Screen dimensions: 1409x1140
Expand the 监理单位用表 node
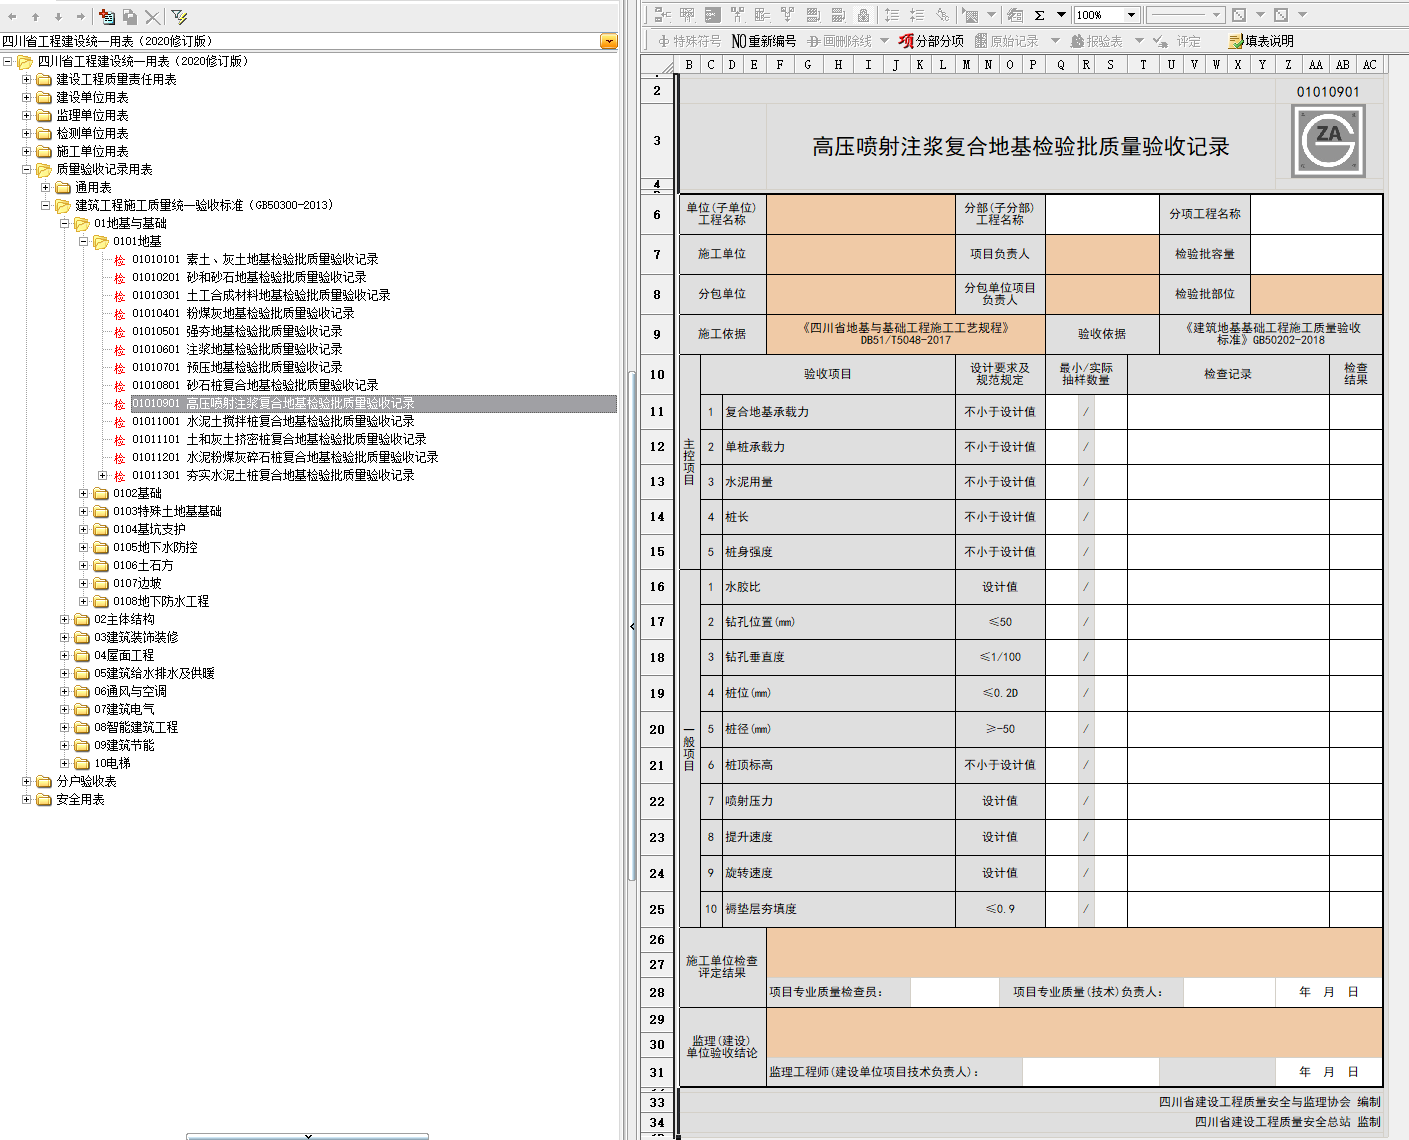pos(27,116)
